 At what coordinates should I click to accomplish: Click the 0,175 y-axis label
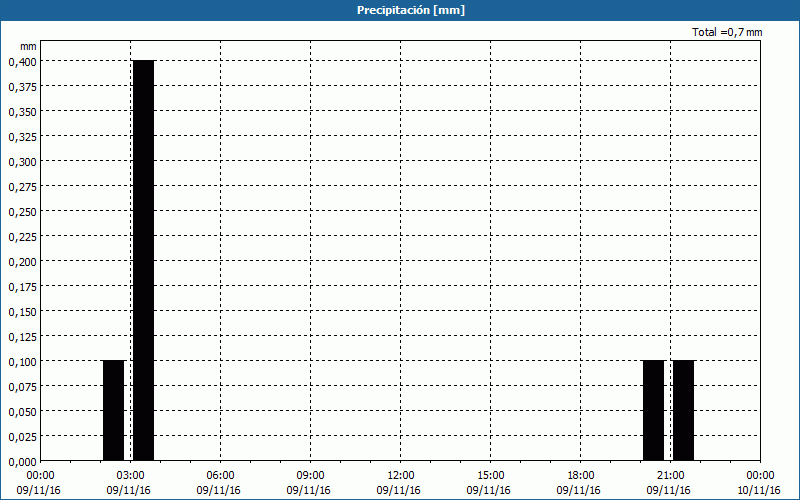tap(22, 287)
